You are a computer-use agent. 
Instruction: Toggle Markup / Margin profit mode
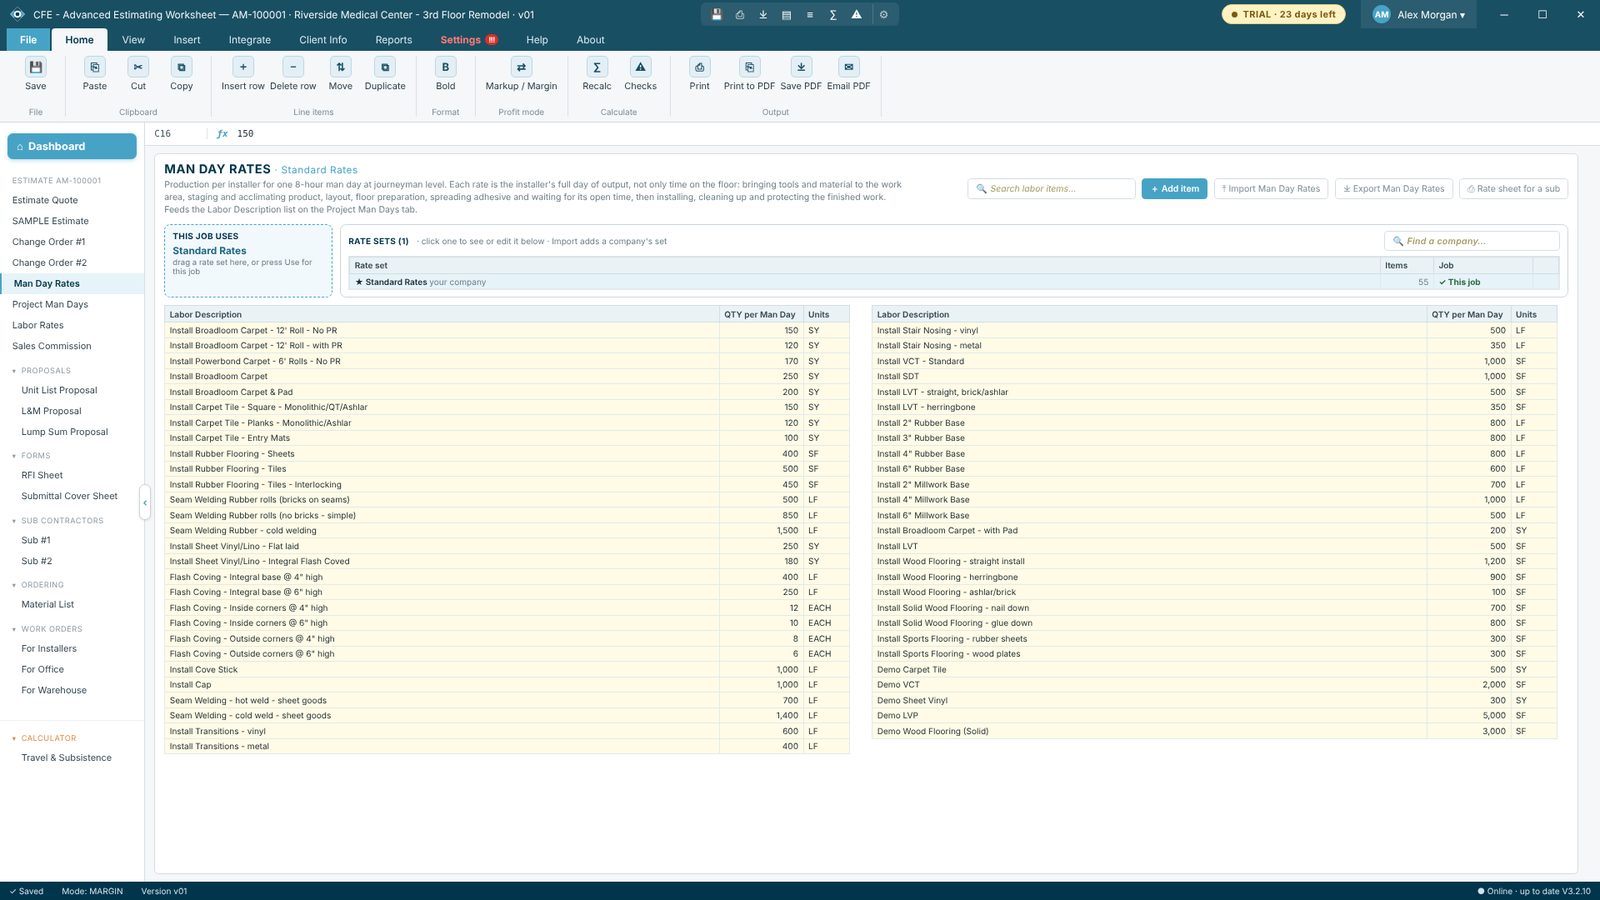point(521,67)
